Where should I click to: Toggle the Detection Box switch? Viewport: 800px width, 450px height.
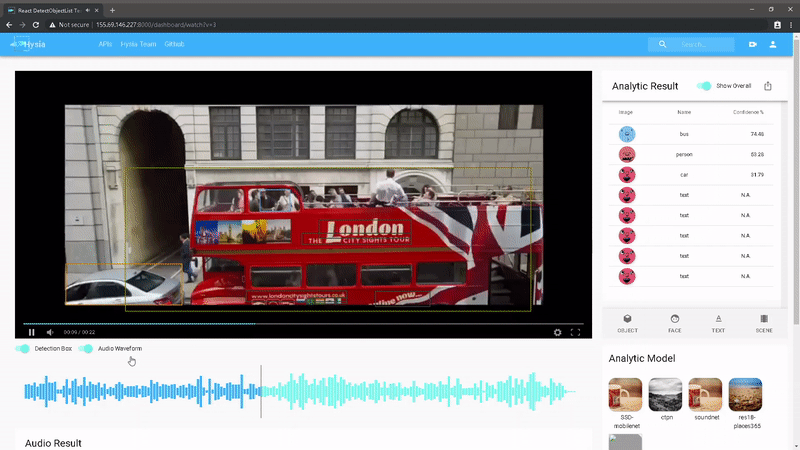22,348
